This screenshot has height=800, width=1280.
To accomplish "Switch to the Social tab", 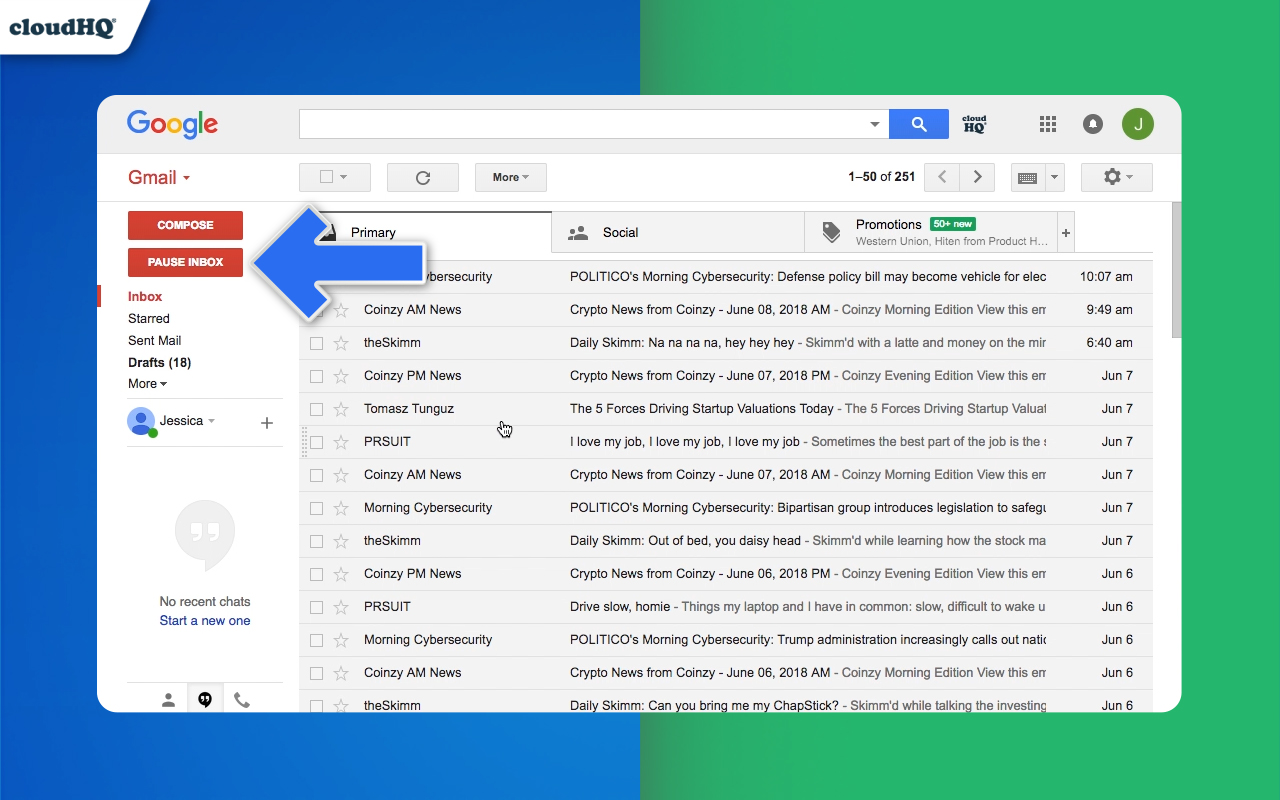I will 620,232.
